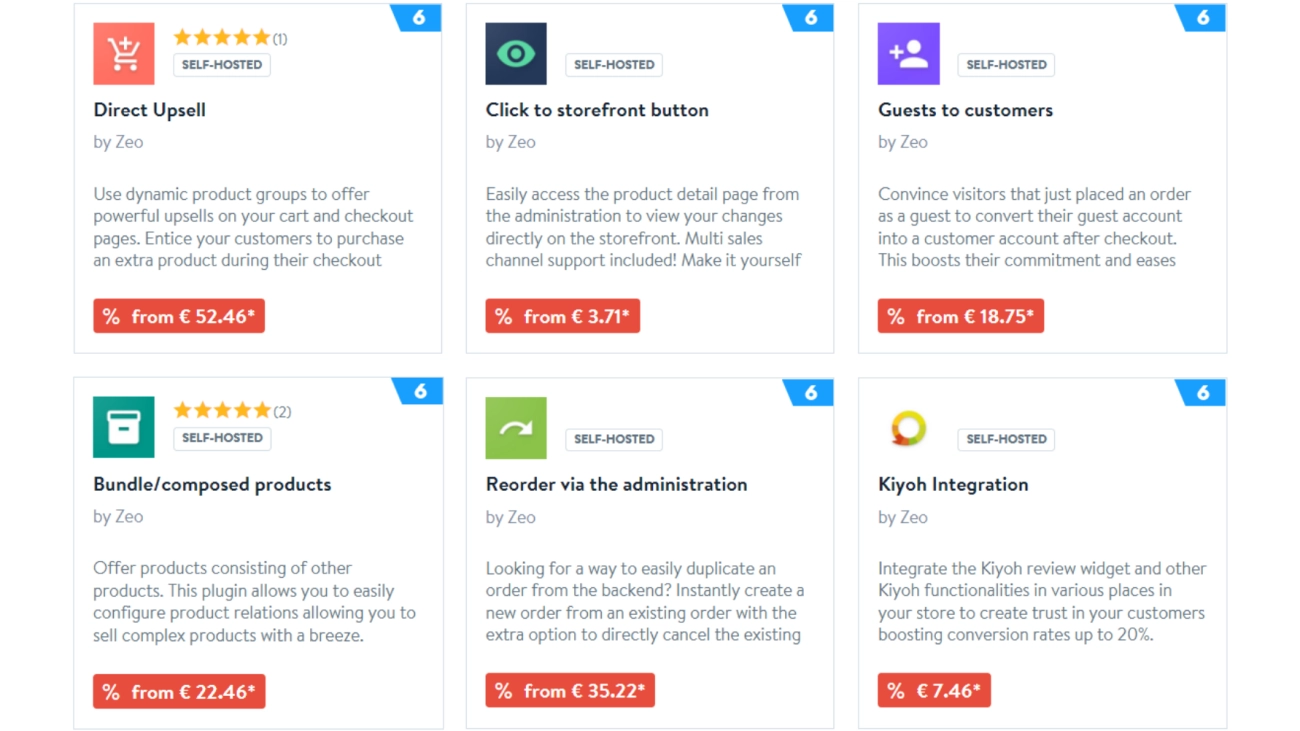Click the blue 6 badge on Direct Upsell

[418, 18]
